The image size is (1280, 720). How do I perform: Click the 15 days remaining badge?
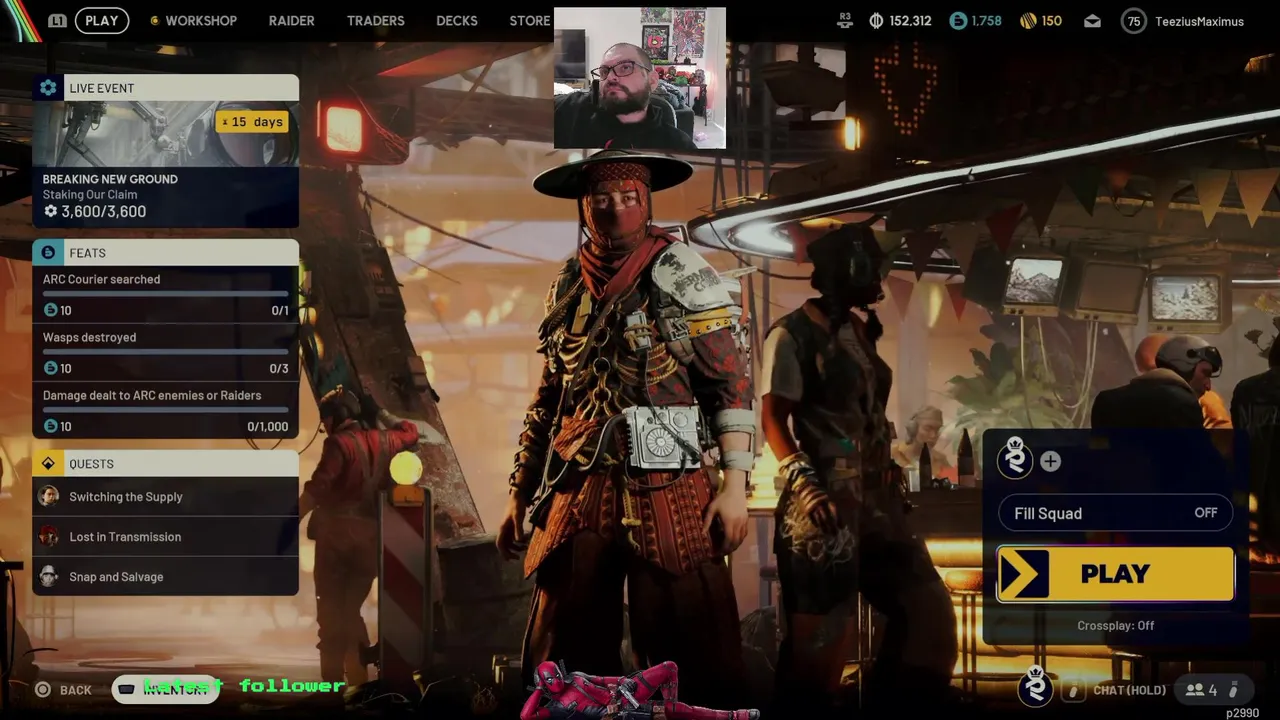(x=253, y=122)
